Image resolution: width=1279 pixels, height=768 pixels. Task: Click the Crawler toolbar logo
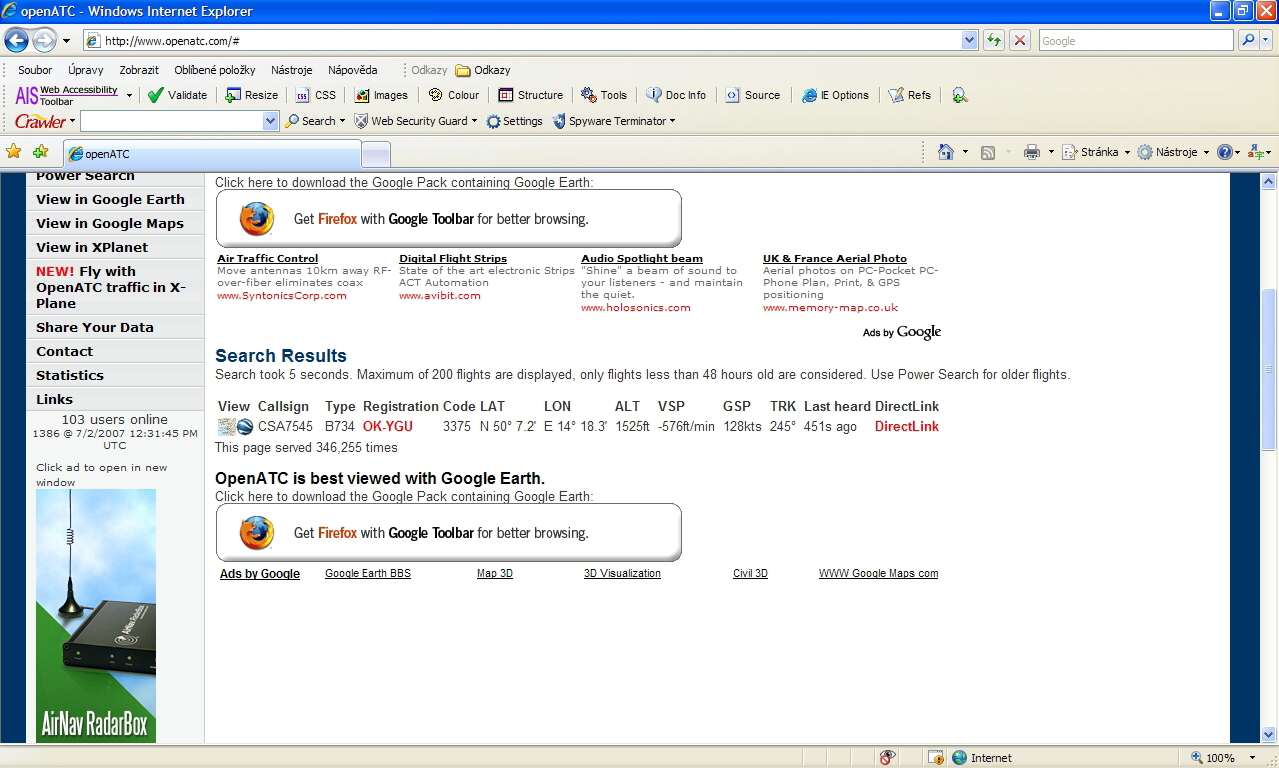(41, 121)
